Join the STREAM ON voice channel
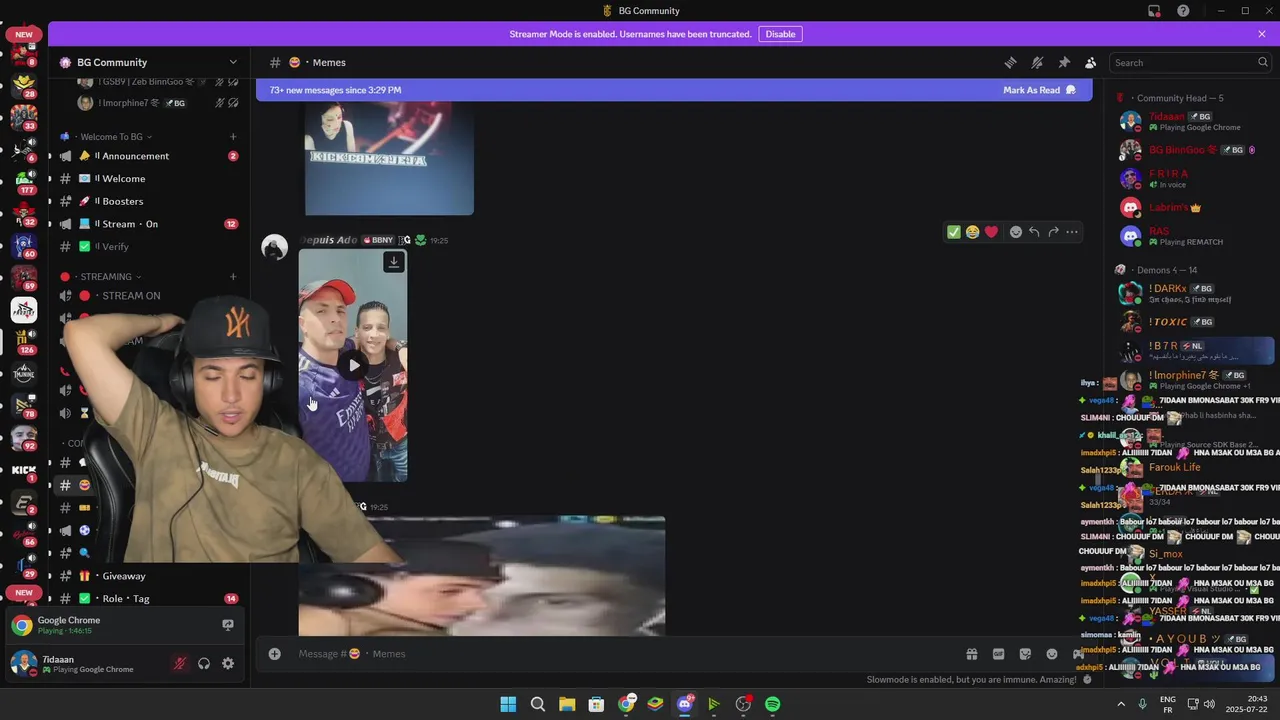The height and width of the screenshot is (720, 1280). (x=150, y=296)
